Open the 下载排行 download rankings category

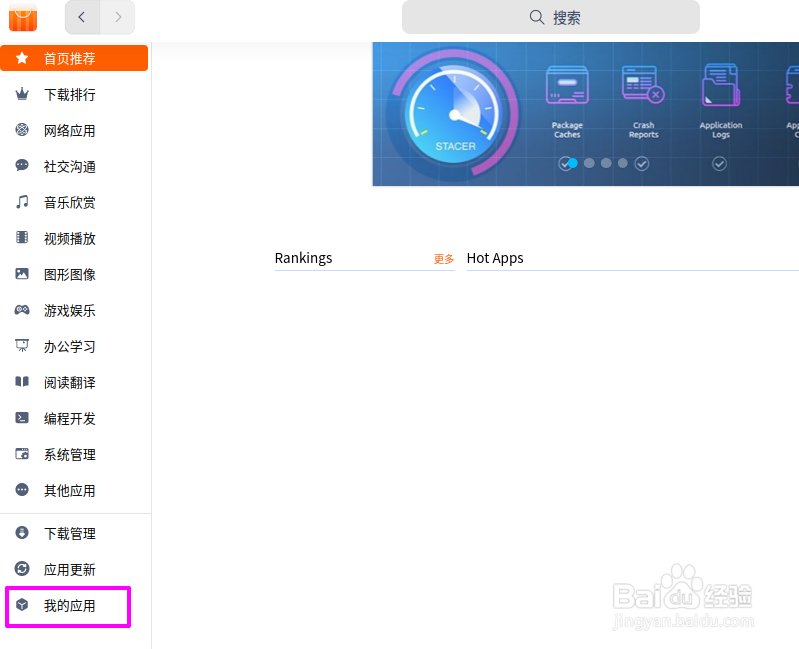(x=74, y=94)
